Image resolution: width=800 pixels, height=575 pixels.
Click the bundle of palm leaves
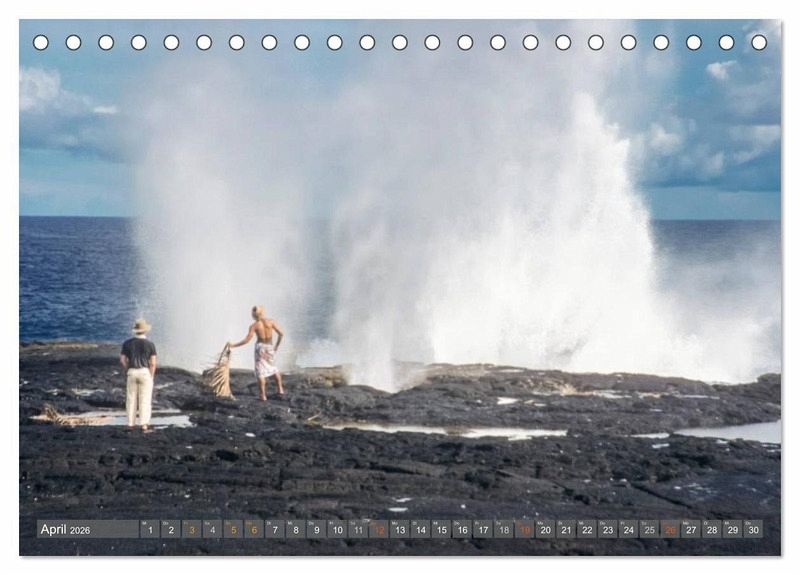pos(219,376)
